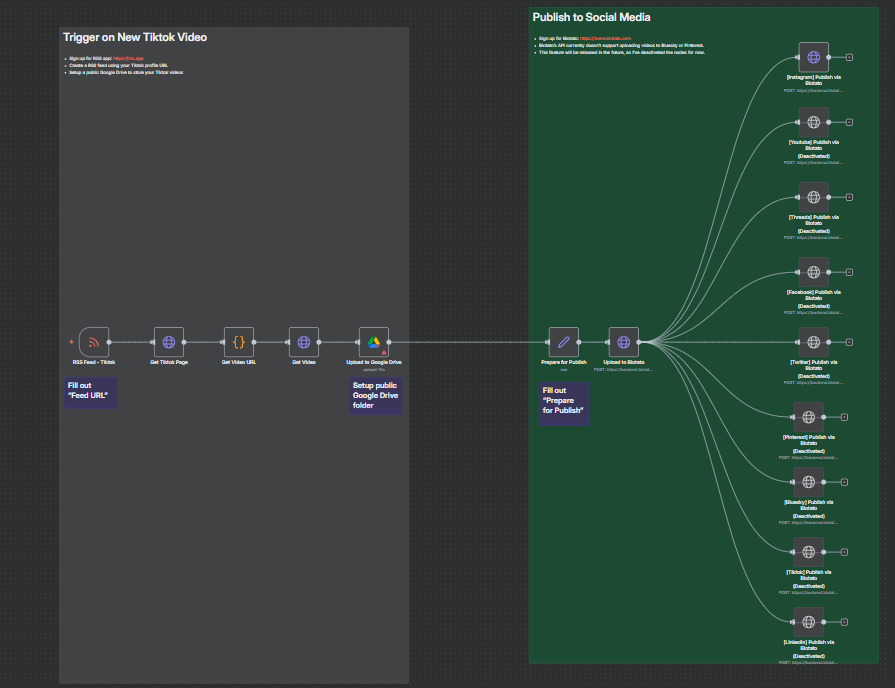Select the Prepare for Publish pencil node
The width and height of the screenshot is (895, 688).
coord(564,342)
